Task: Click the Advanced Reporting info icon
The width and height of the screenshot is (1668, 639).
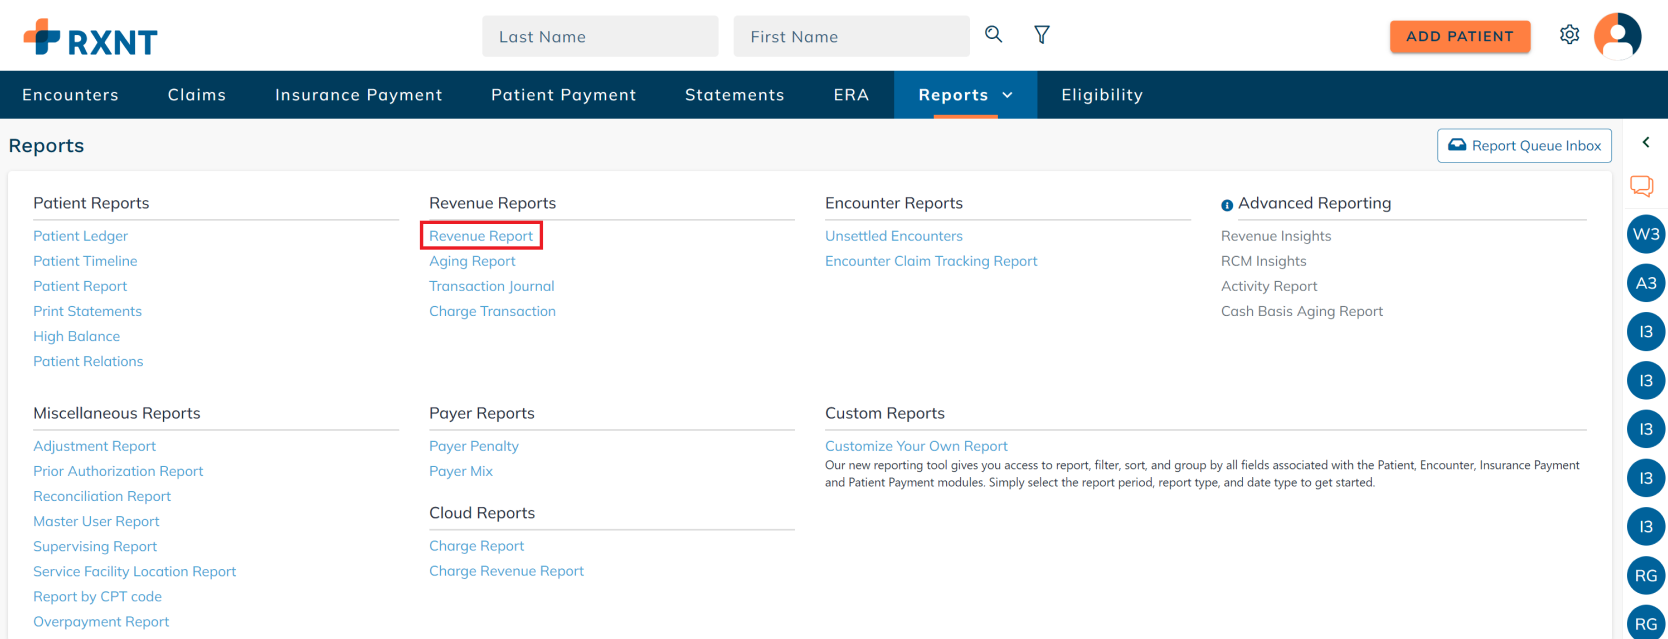Action: click(1227, 205)
